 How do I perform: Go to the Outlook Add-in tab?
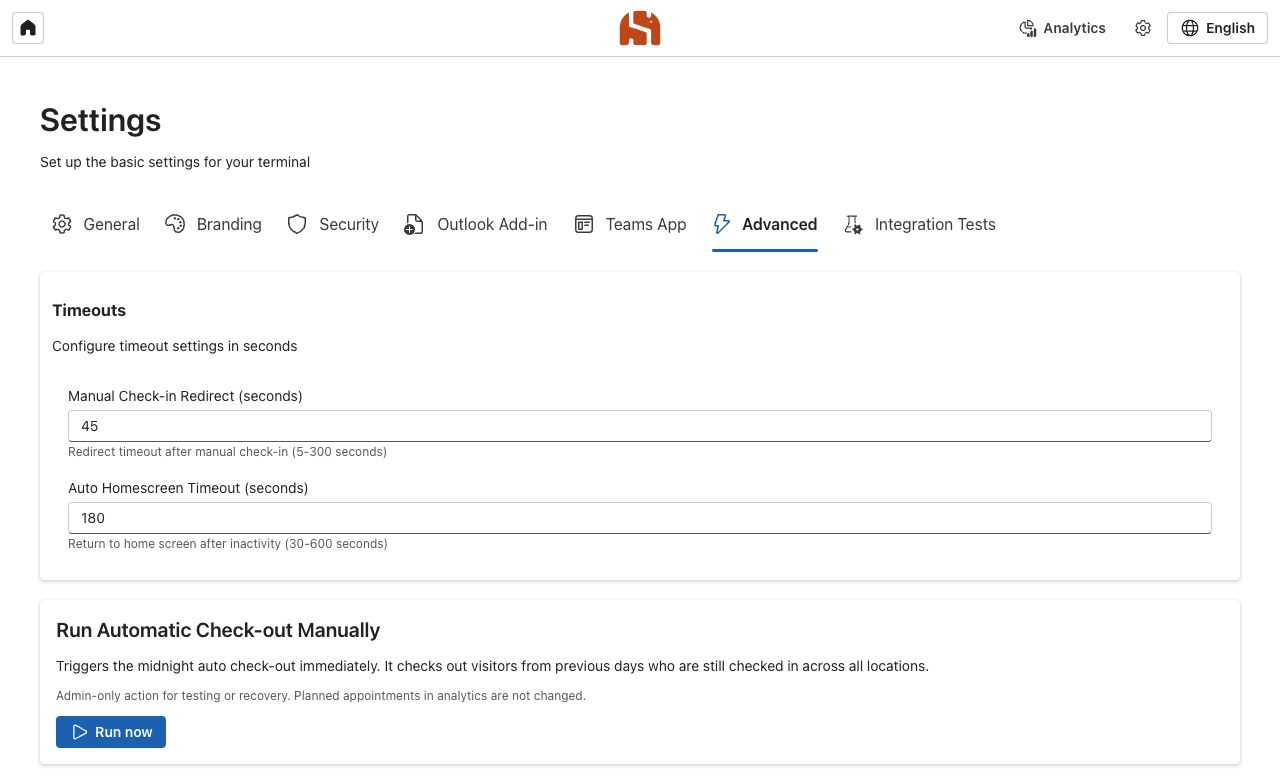click(476, 224)
